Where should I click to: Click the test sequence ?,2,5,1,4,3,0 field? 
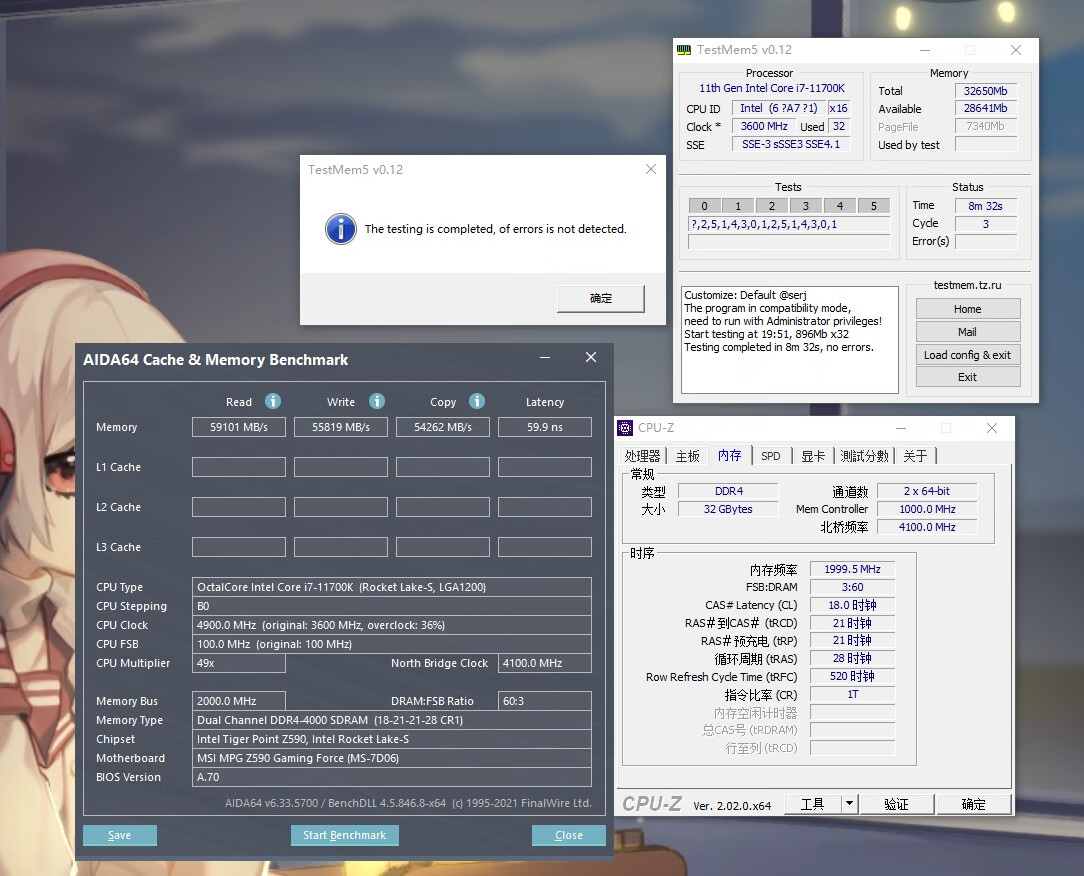(x=789, y=224)
